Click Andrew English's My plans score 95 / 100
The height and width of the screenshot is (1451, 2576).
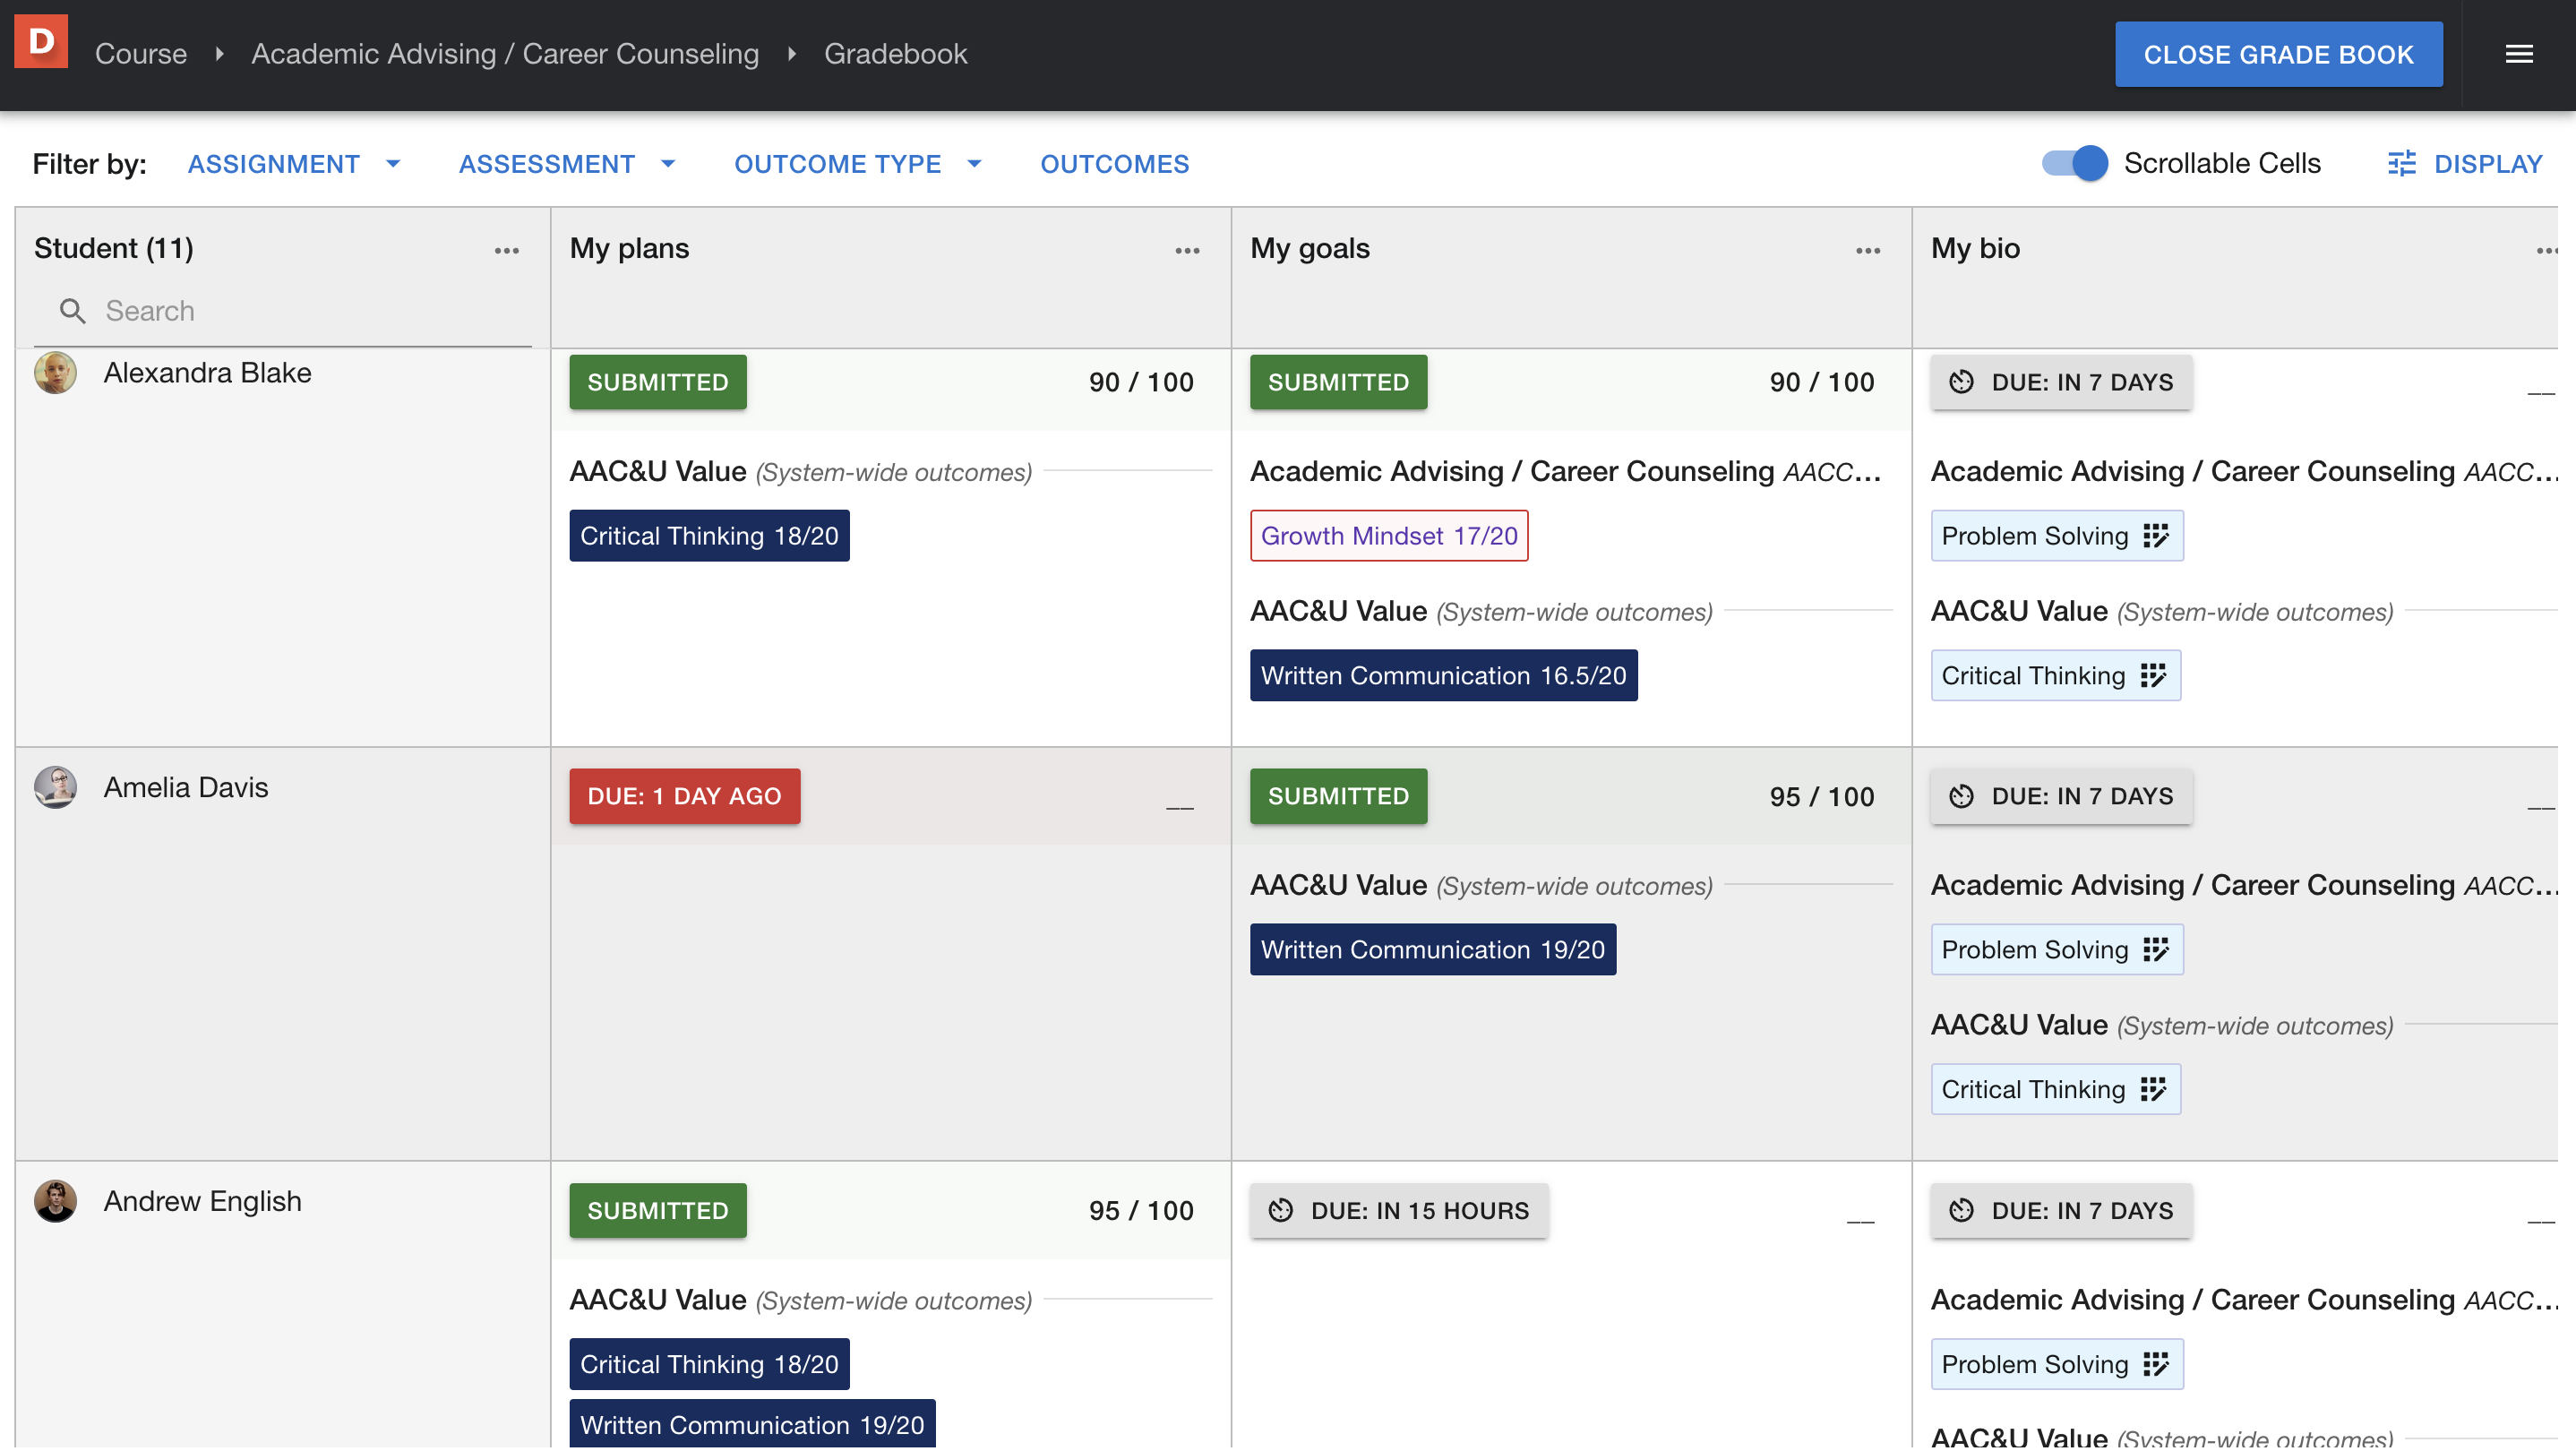point(1141,1211)
